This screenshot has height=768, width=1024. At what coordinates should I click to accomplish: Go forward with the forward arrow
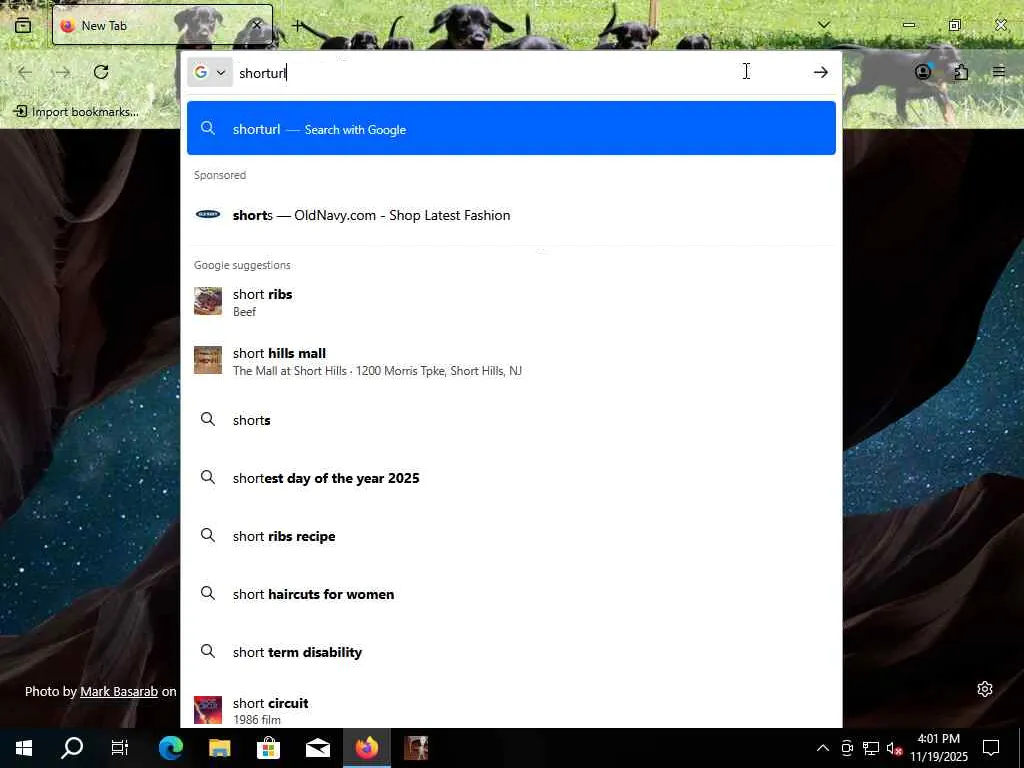(x=63, y=72)
